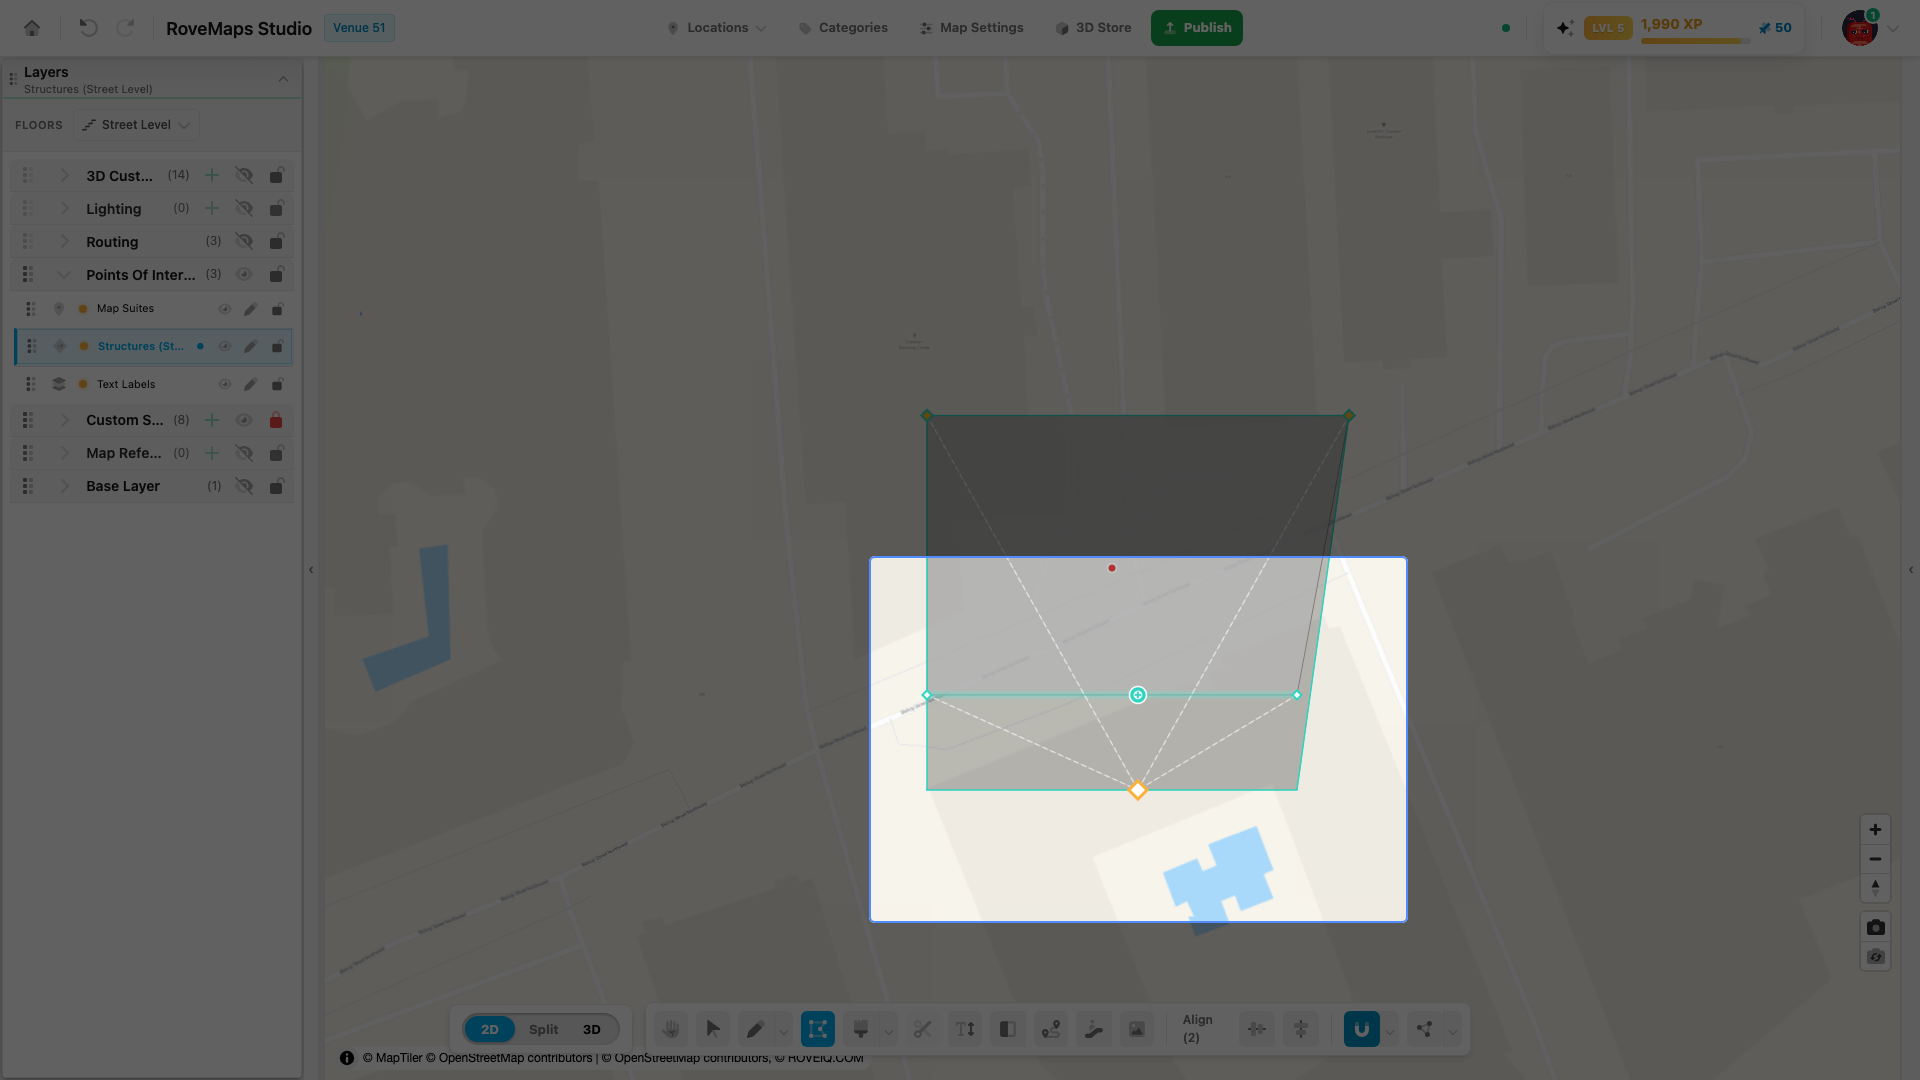The width and height of the screenshot is (1920, 1080).
Task: Switch to the 3D view tab
Action: (x=592, y=1029)
